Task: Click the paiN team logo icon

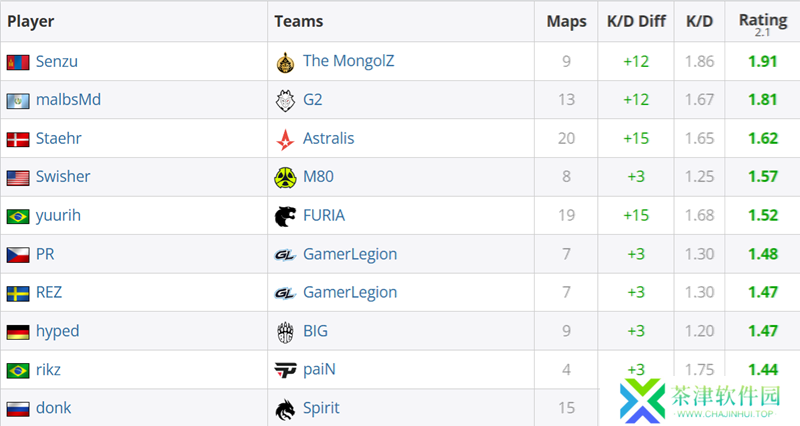Action: 285,370
